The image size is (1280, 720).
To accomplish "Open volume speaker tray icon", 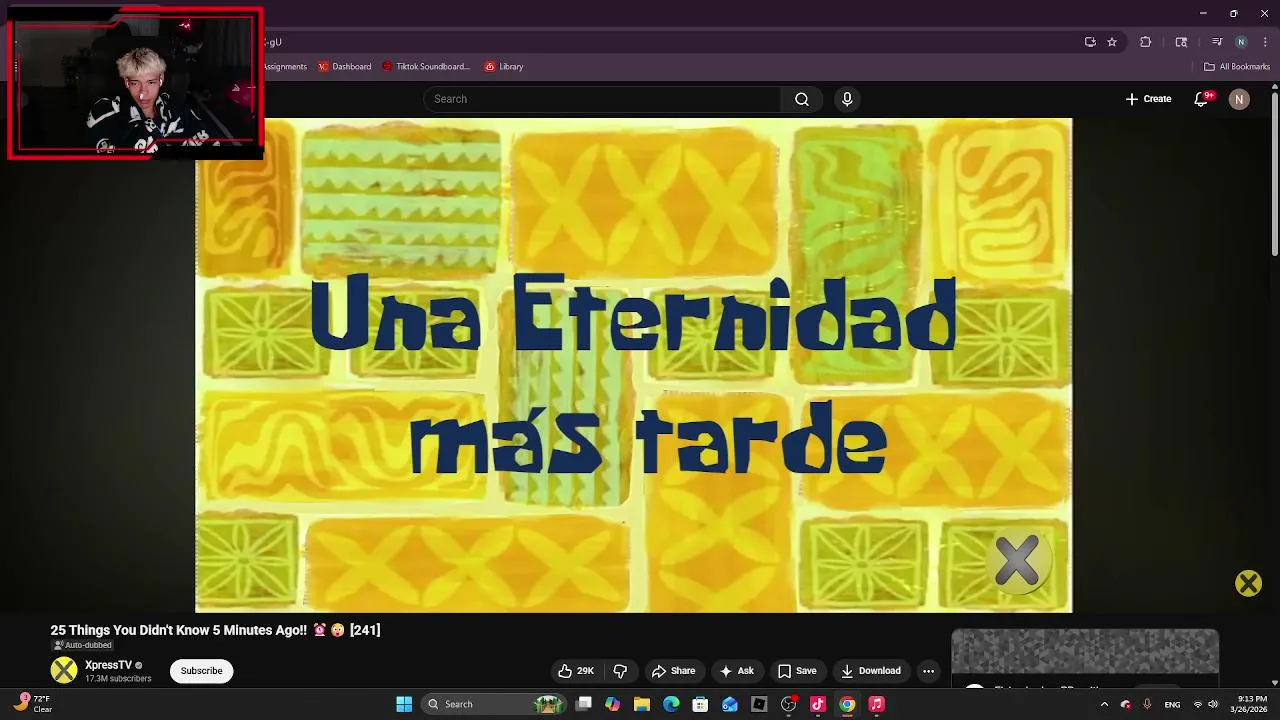I will (x=1213, y=704).
